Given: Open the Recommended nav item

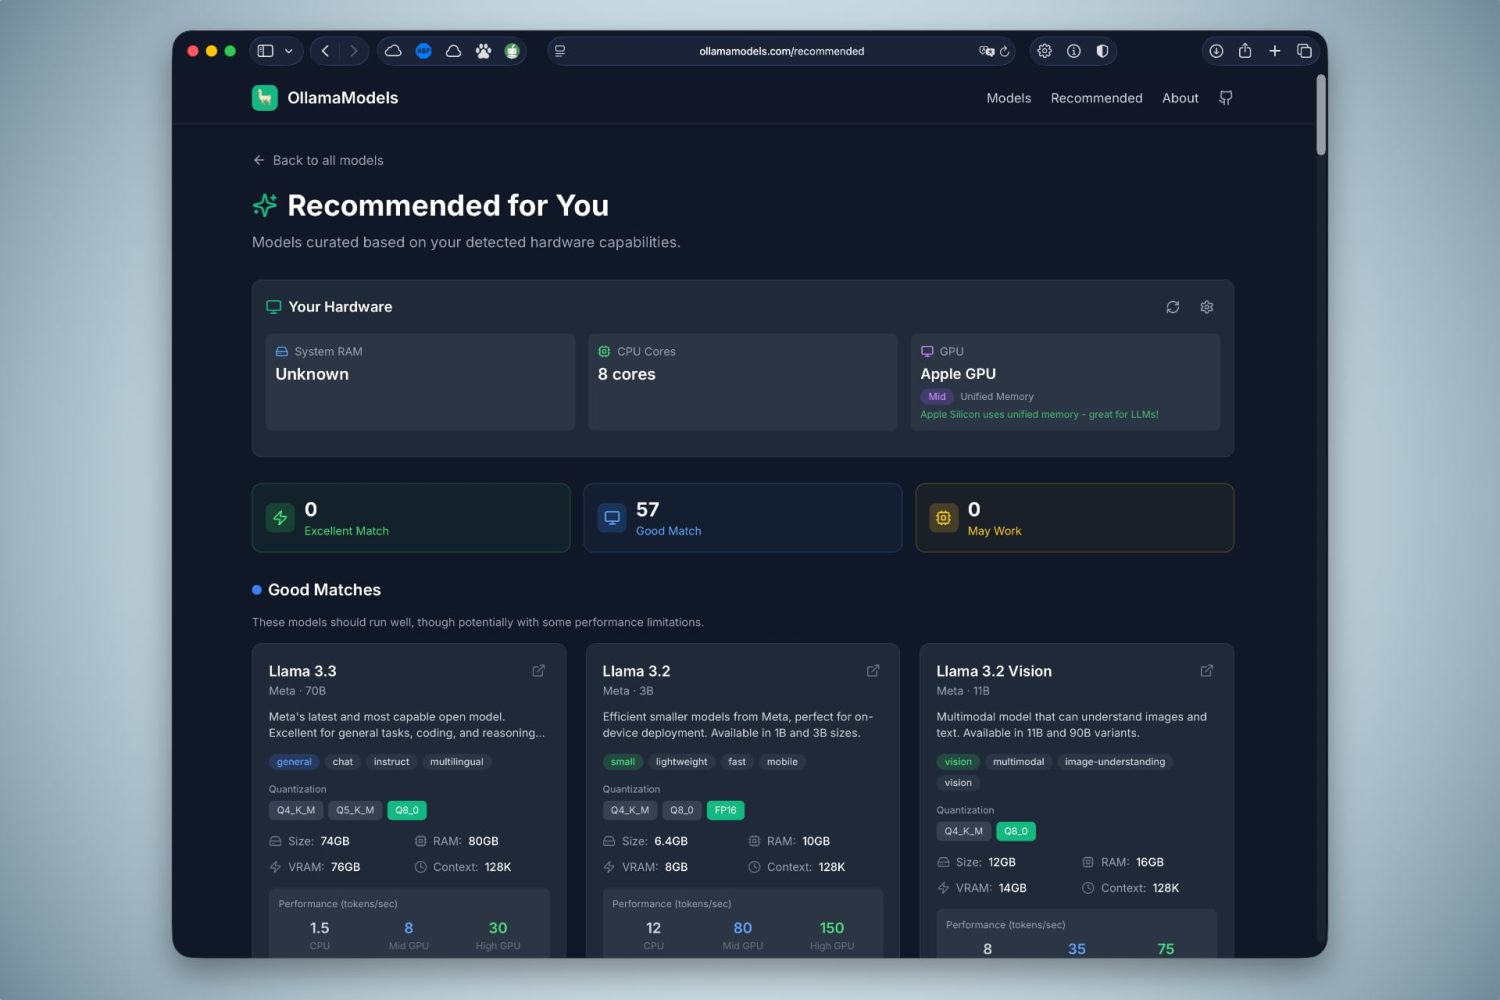Looking at the screenshot, I should point(1097,98).
